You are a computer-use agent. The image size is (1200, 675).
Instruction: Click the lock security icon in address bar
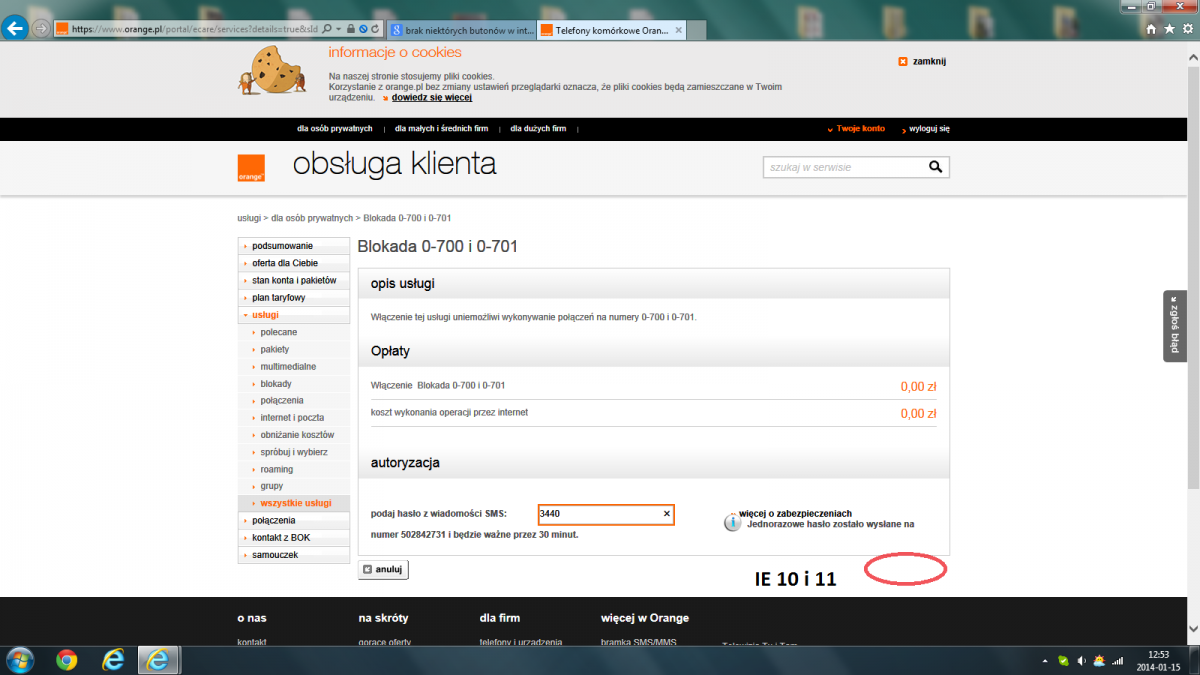coord(350,29)
